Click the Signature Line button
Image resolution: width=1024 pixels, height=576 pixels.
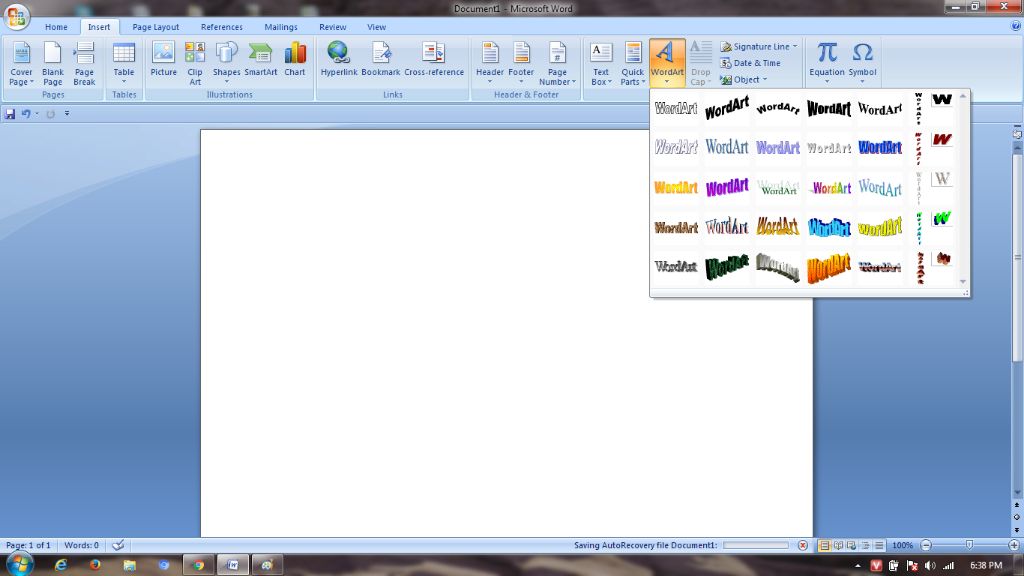(x=759, y=46)
